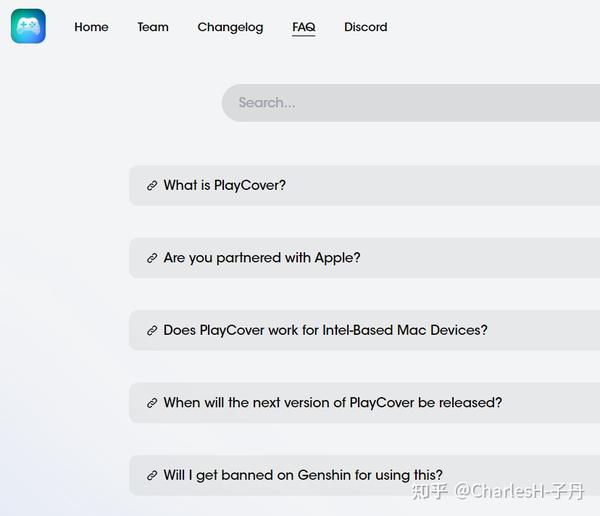This screenshot has width=600, height=516.
Task: Click link icon for Intel-Based Mac Devices question
Action: [x=152, y=330]
